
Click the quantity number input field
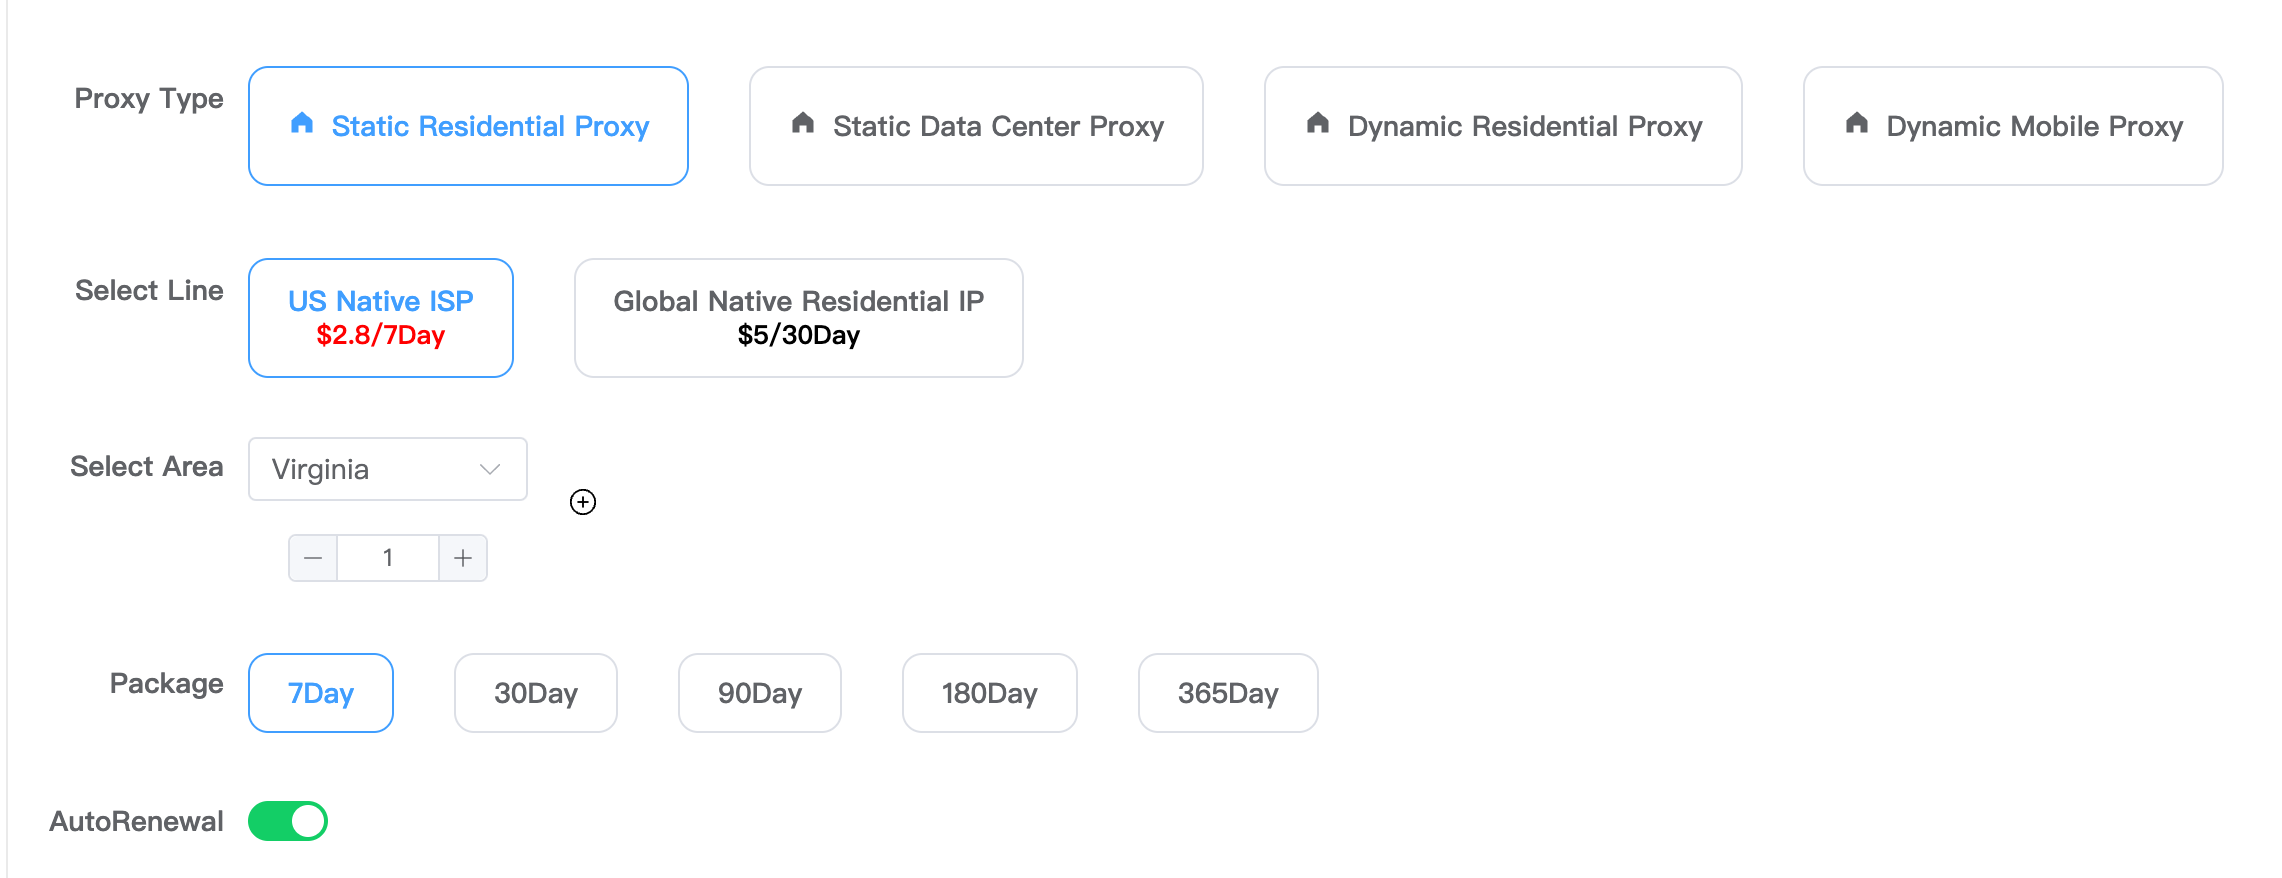388,558
